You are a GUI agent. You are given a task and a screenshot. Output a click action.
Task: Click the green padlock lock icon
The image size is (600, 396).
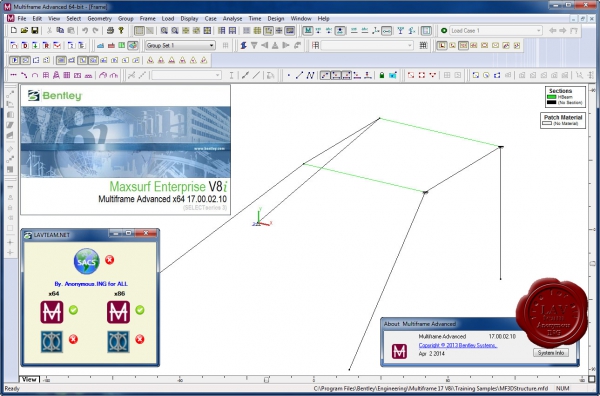pyautogui.click(x=382, y=75)
